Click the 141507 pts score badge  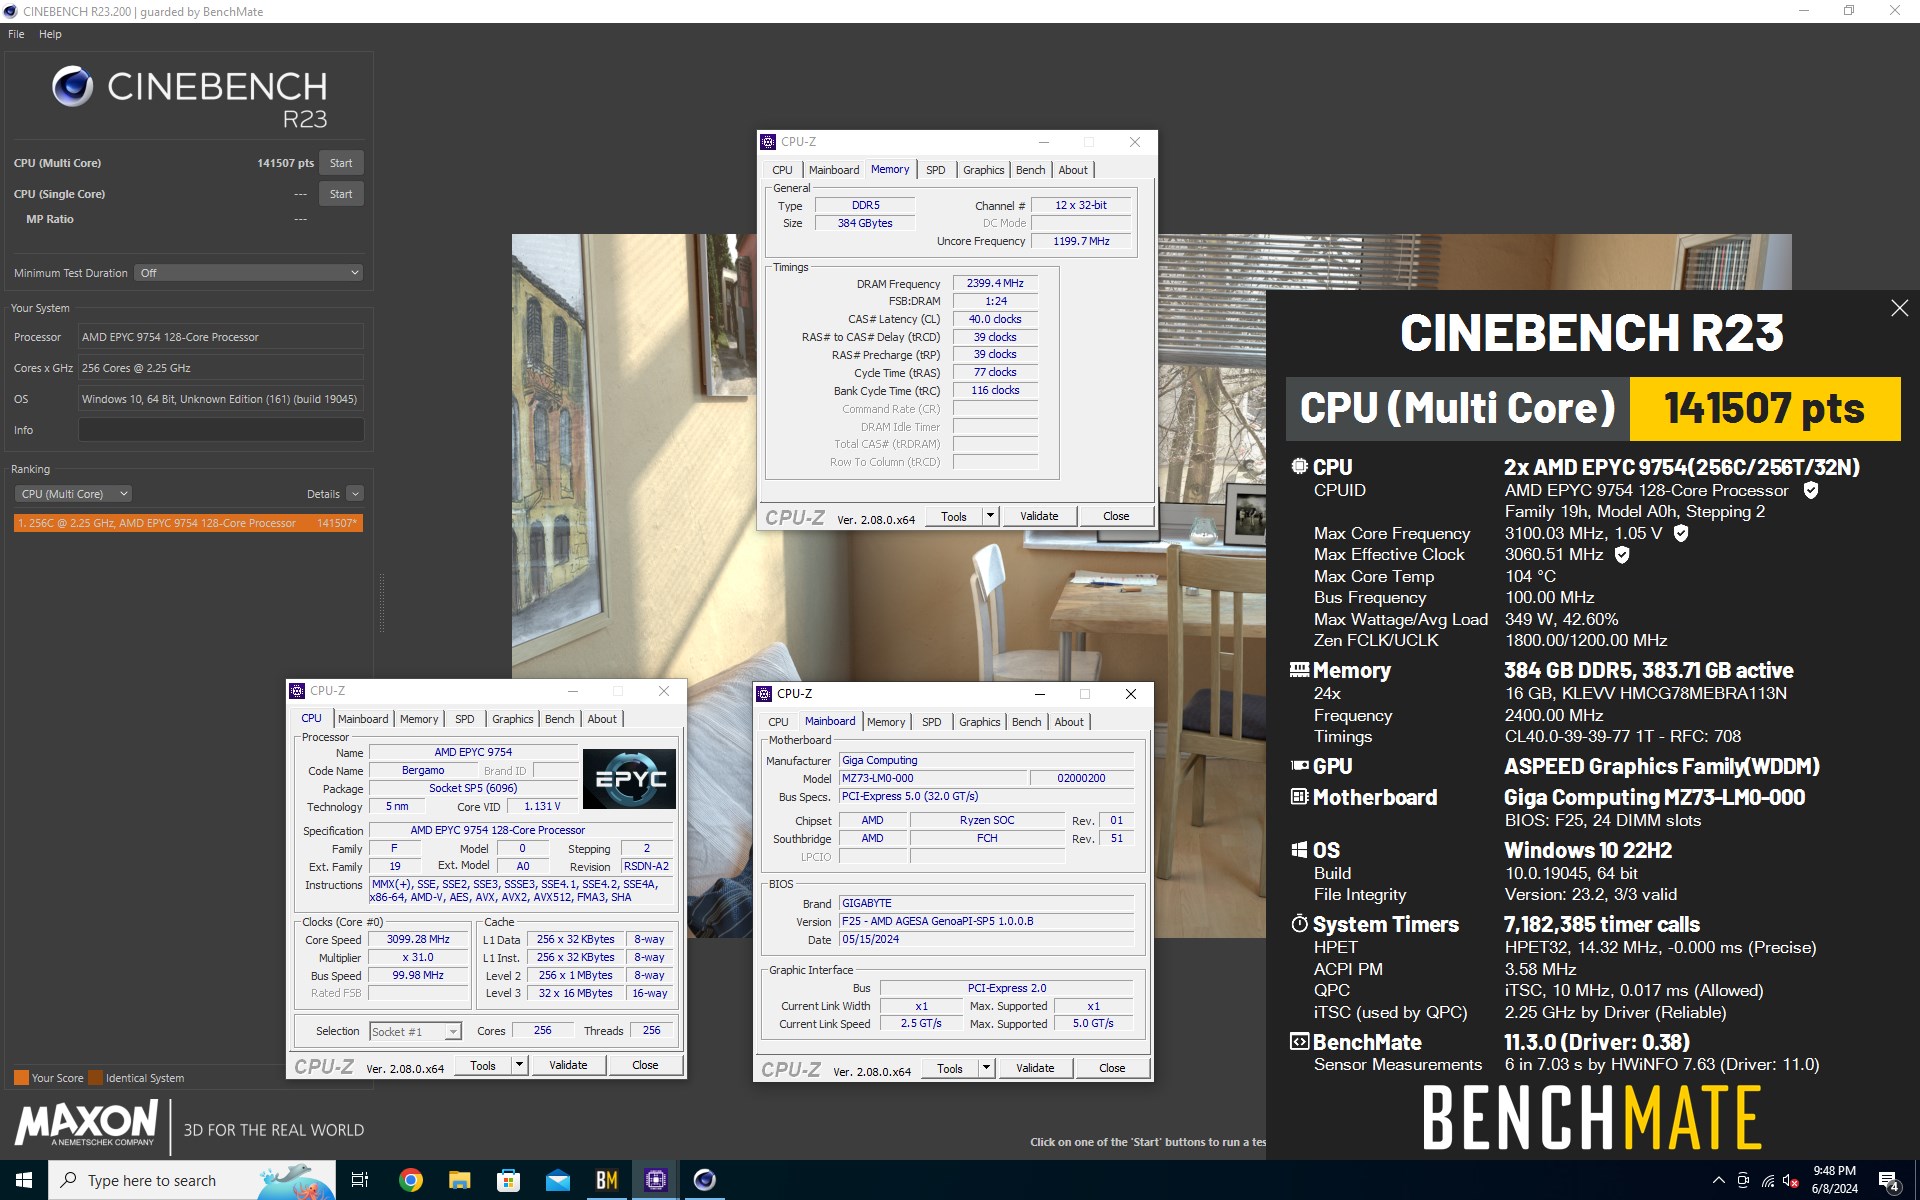[1765, 409]
